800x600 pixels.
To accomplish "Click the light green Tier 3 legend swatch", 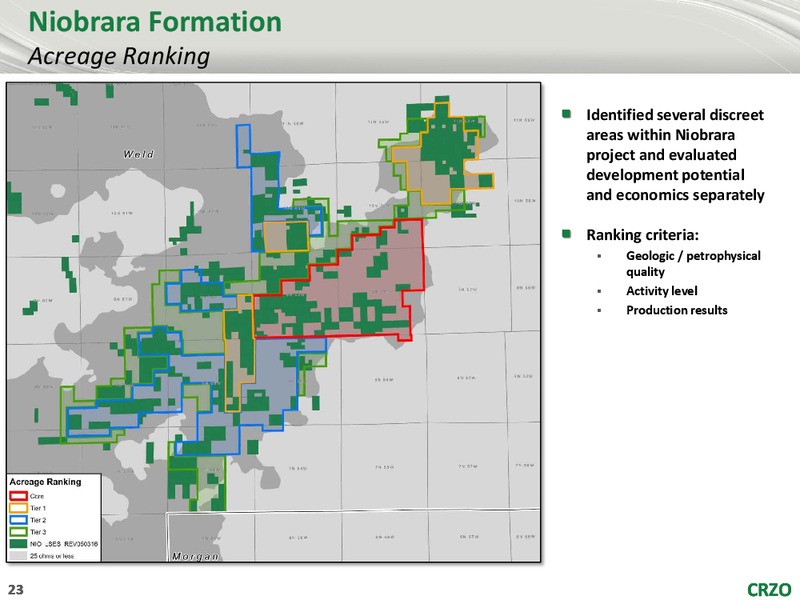I will (18, 532).
